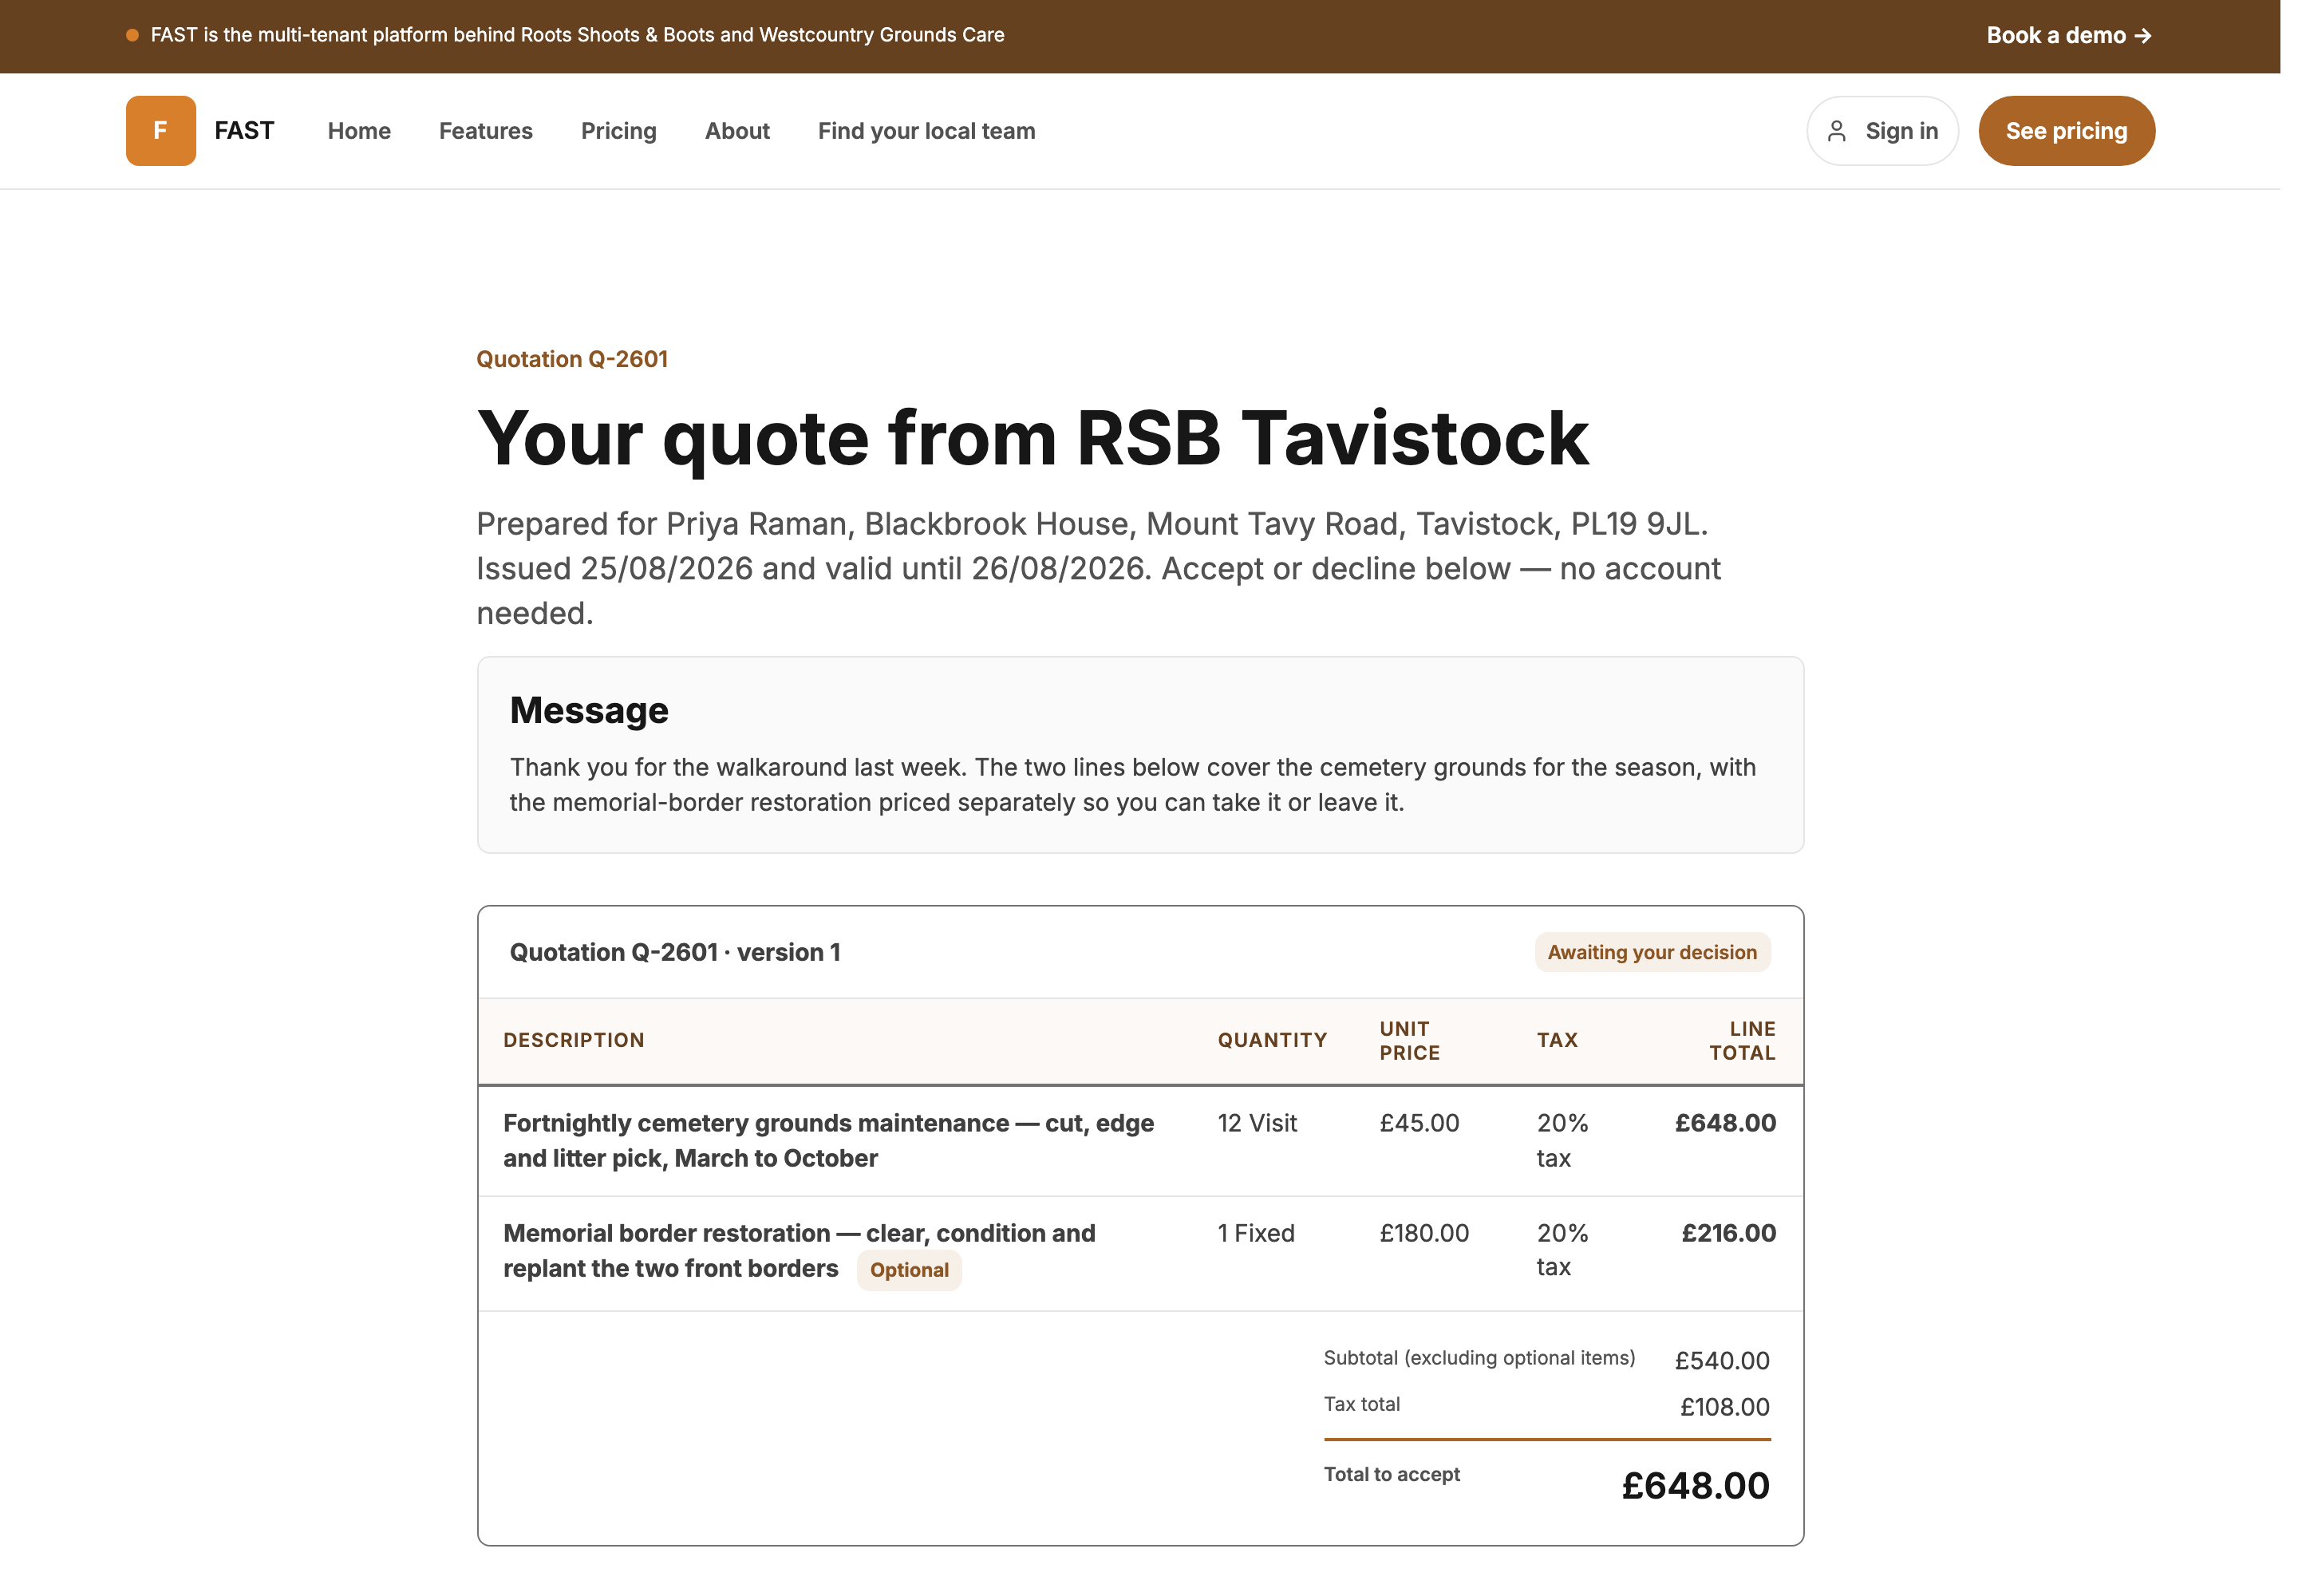Select the Memorial border restoration line item
This screenshot has height=1596, width=2298.
[1140, 1253]
